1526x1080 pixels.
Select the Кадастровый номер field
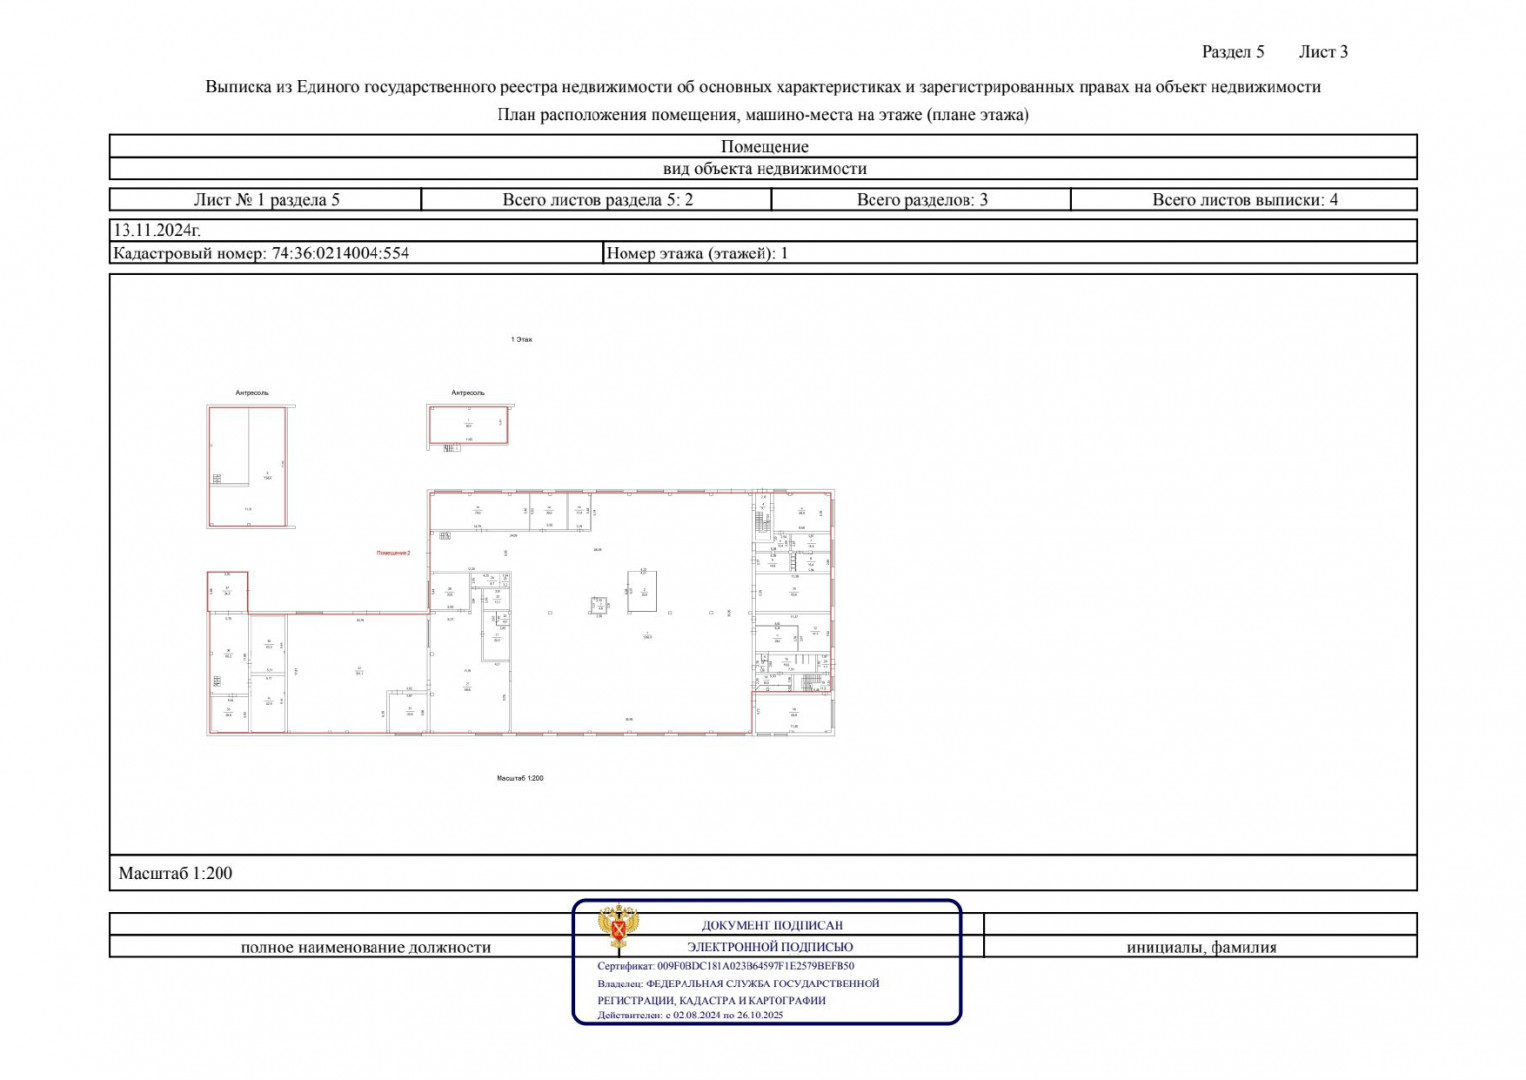pos(261,254)
